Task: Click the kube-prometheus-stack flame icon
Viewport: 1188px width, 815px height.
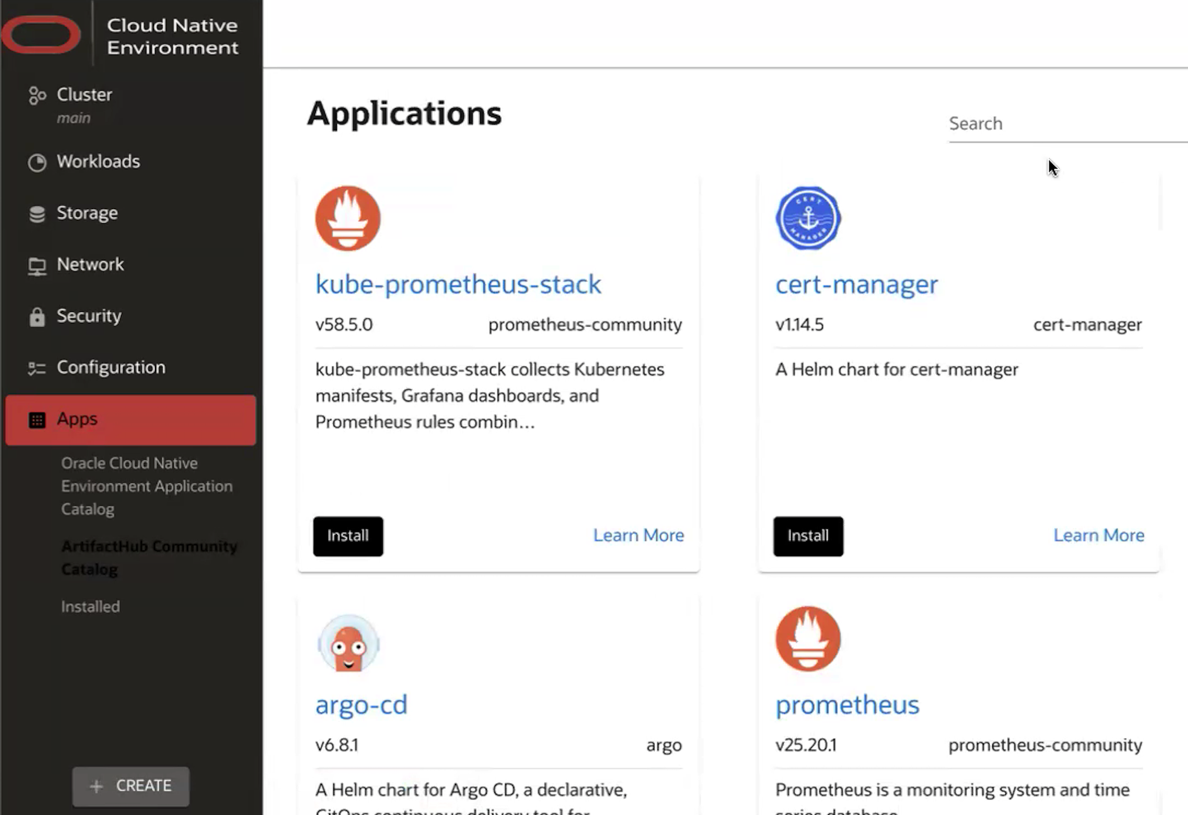Action: (348, 218)
